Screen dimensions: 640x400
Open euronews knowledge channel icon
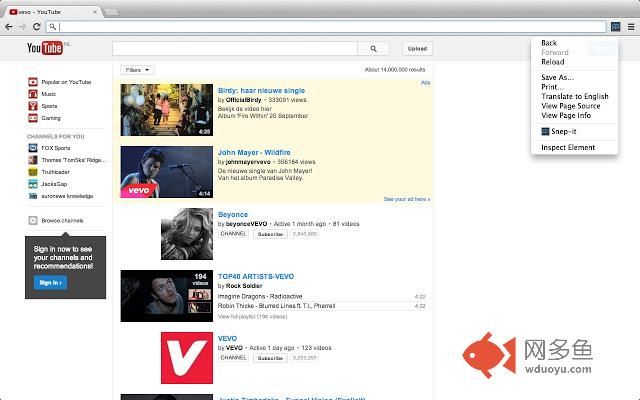pyautogui.click(x=33, y=196)
